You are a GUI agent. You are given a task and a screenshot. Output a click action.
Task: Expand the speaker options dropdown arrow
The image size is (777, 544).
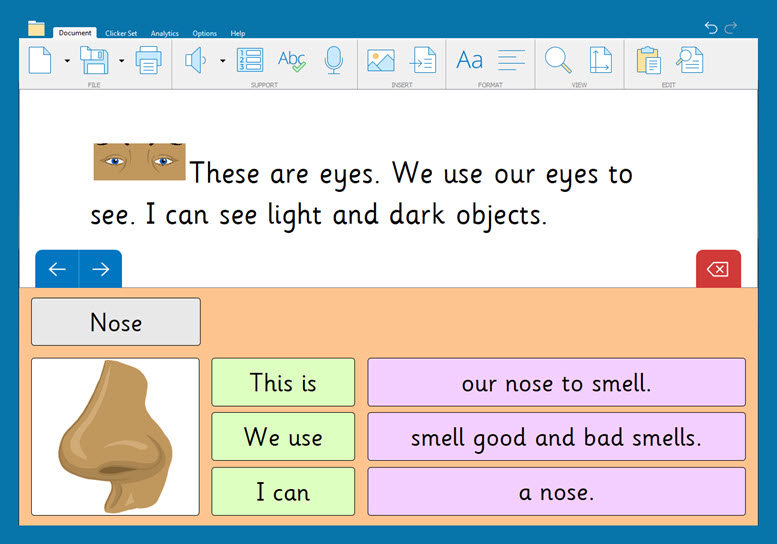[x=222, y=61]
